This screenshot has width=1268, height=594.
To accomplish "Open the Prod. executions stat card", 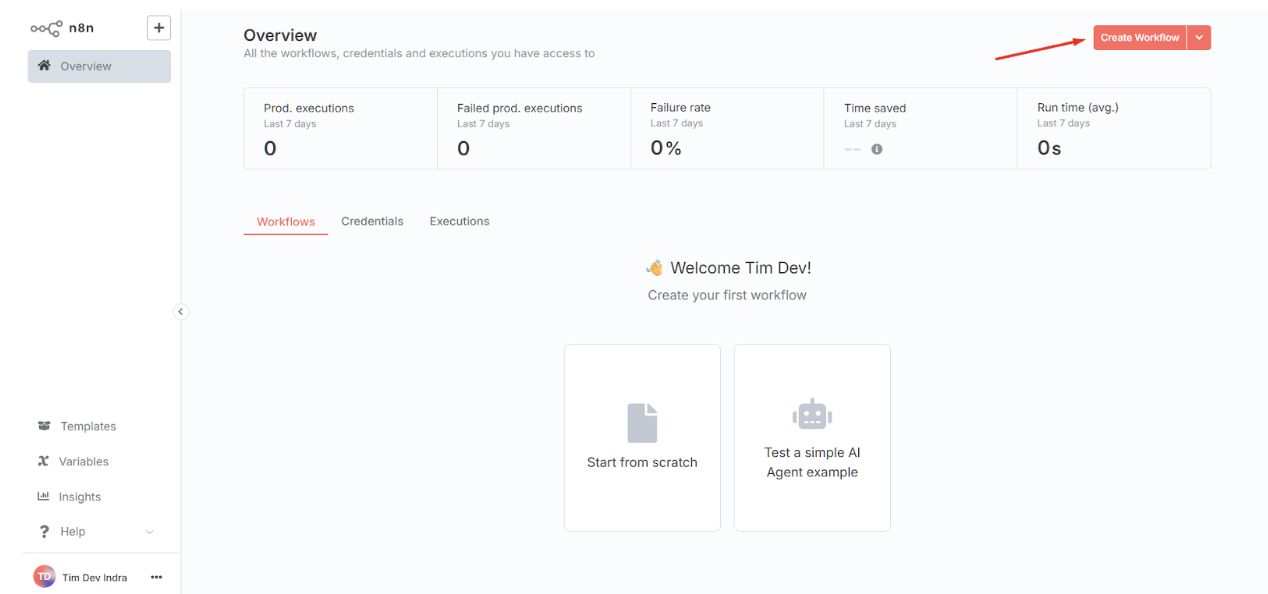I will click(x=341, y=128).
